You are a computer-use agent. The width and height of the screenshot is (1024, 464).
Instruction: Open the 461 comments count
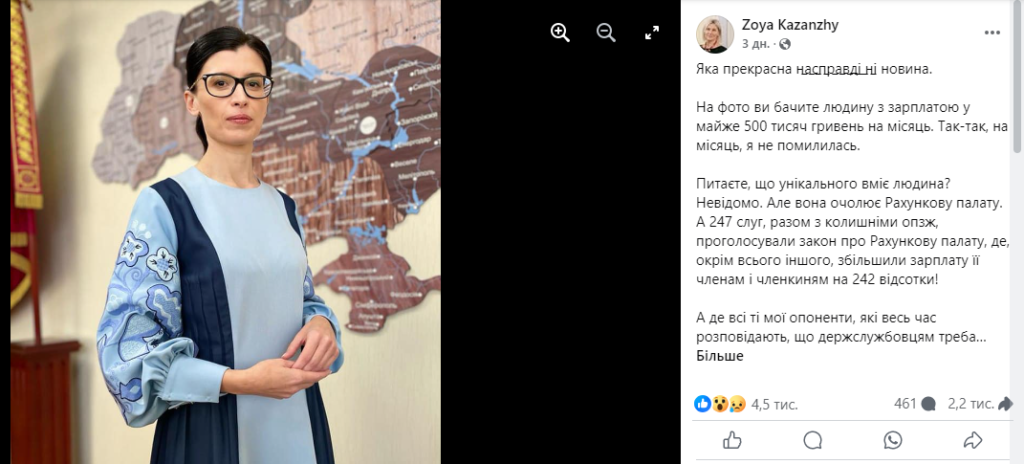pyautogui.click(x=914, y=404)
